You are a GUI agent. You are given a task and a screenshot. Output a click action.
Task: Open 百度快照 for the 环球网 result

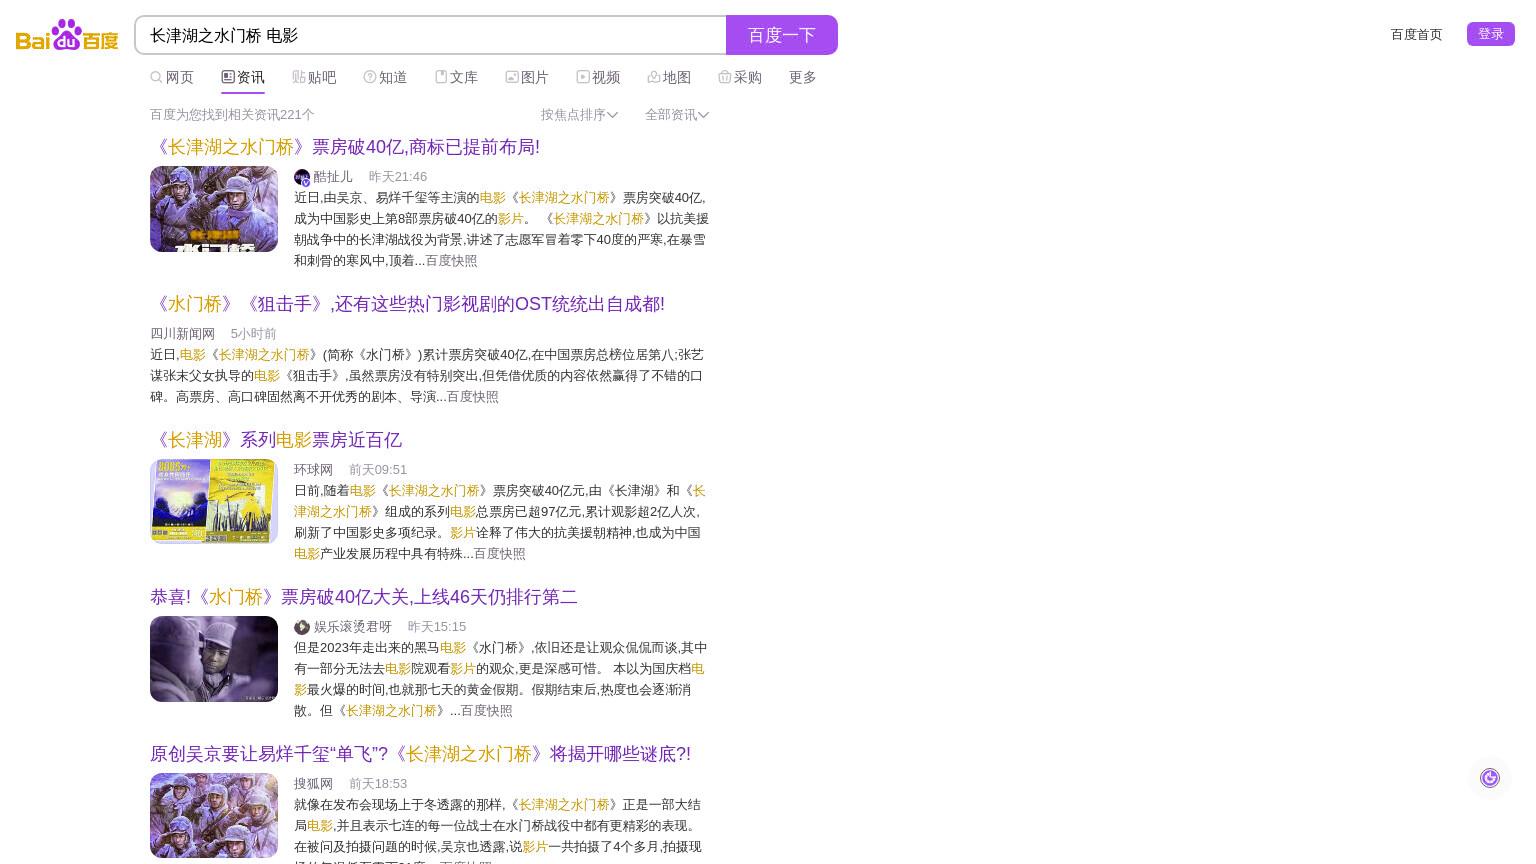[499, 553]
